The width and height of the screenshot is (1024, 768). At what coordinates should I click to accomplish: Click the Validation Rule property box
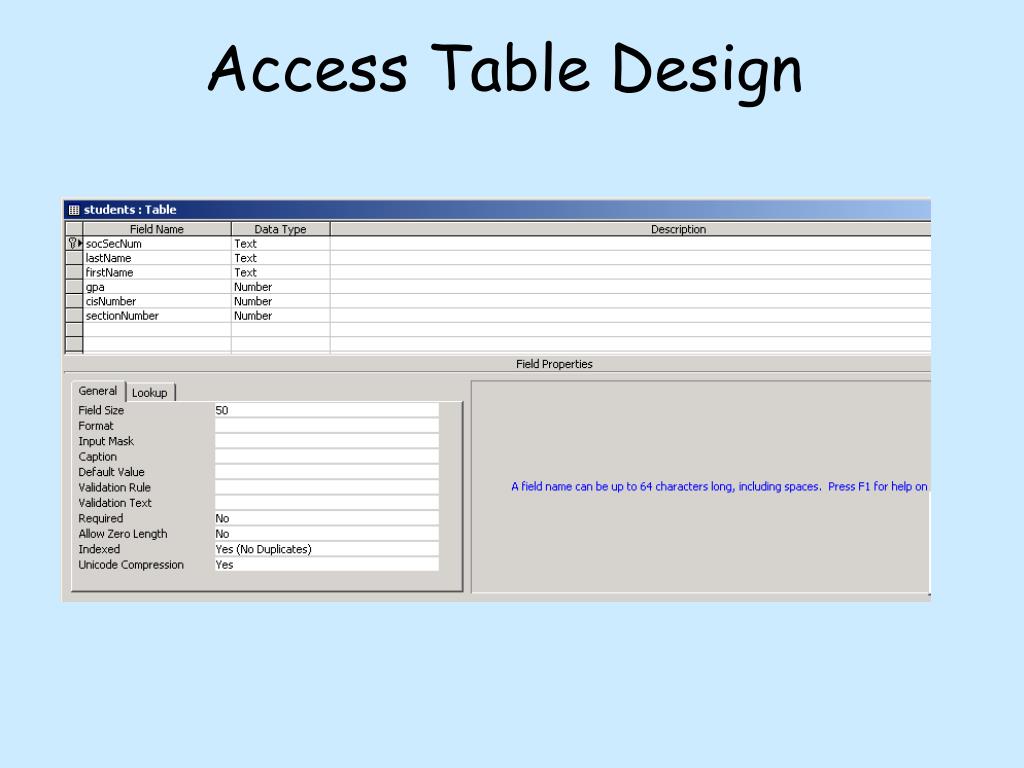pos(327,487)
